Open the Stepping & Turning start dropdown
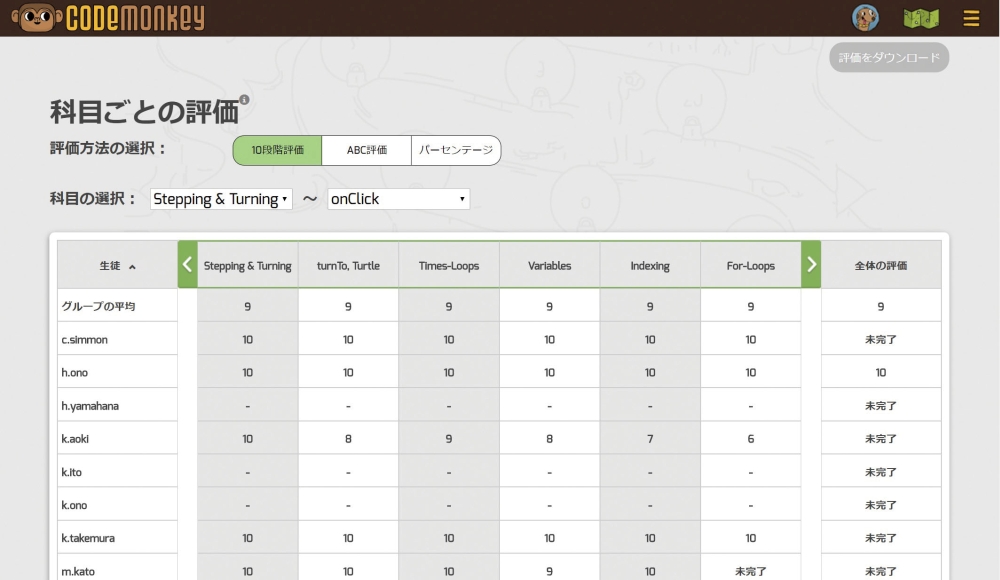The width and height of the screenshot is (1000, 580). coord(221,199)
